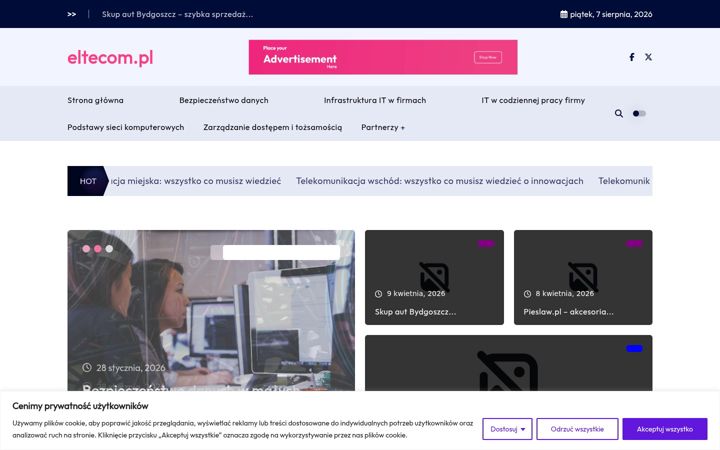Go to Strona główna

96,100
